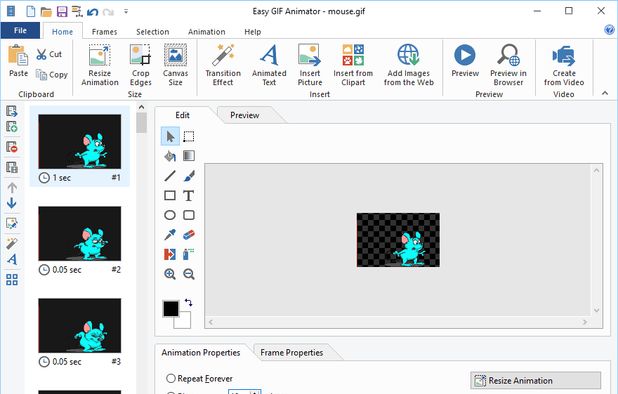The image size is (618, 394).
Task: Move frame up using sidebar arrow
Action: (12, 188)
